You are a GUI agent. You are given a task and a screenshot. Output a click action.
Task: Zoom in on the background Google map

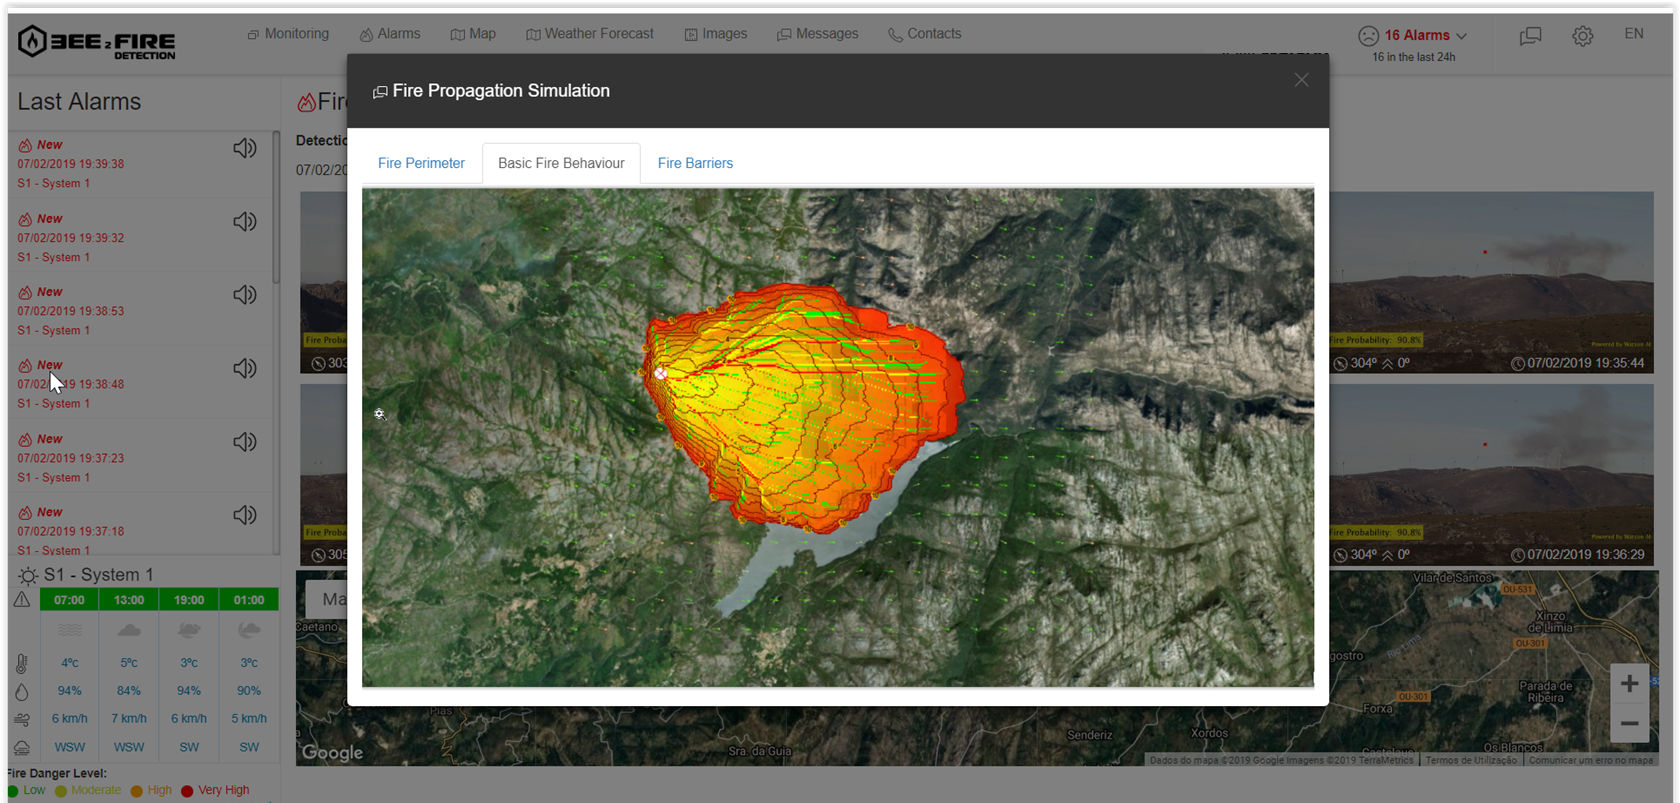[x=1629, y=684]
